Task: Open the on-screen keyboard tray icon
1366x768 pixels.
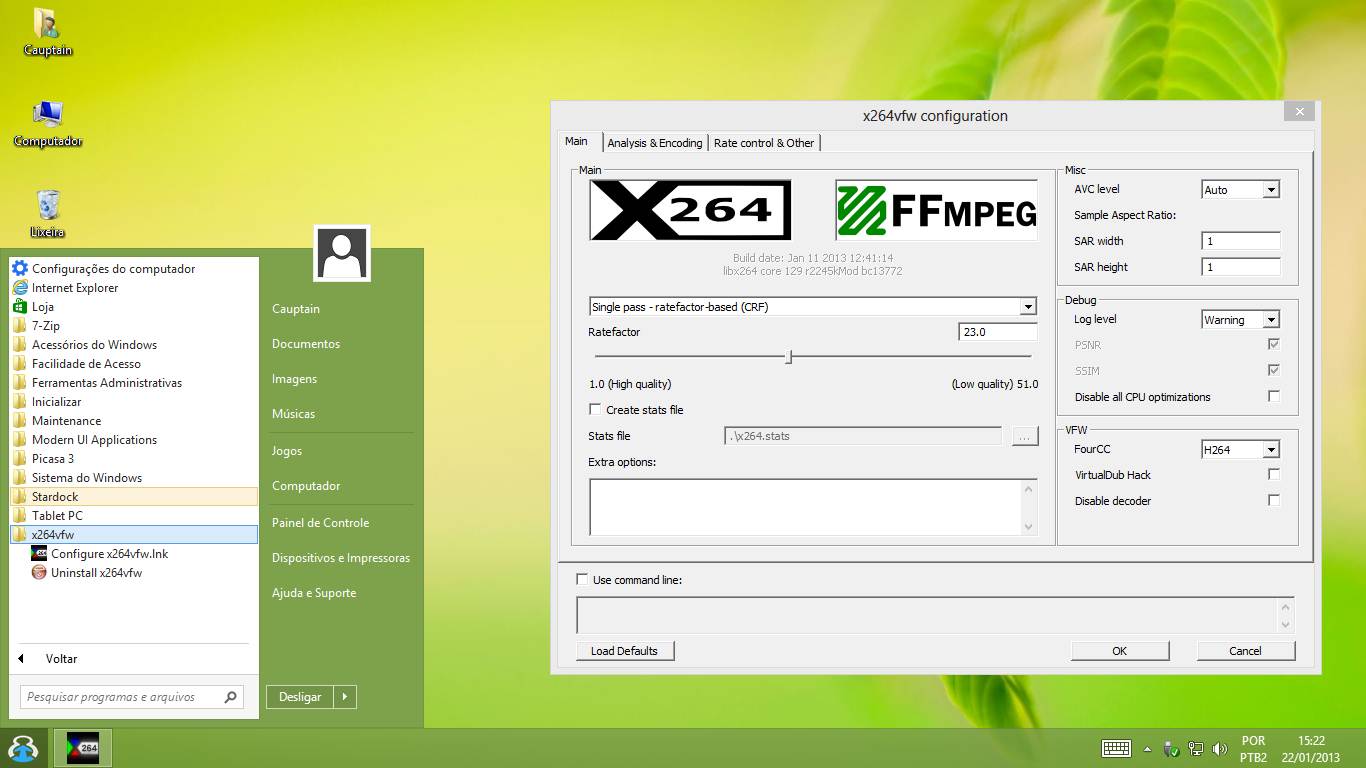Action: point(1116,748)
